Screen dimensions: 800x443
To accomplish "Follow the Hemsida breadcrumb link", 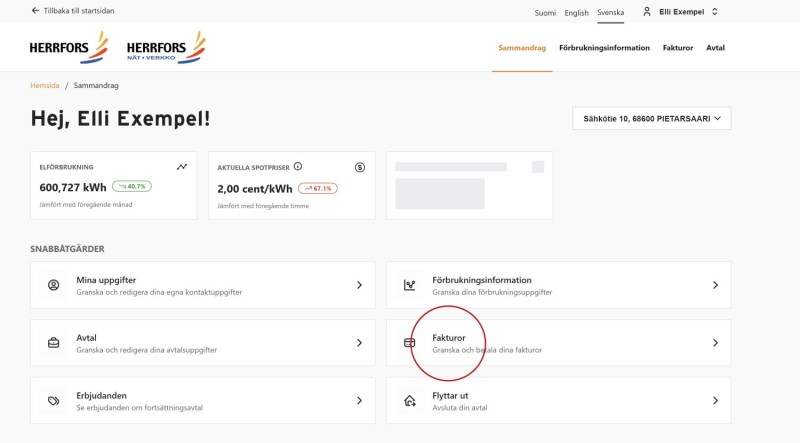I will [x=45, y=85].
